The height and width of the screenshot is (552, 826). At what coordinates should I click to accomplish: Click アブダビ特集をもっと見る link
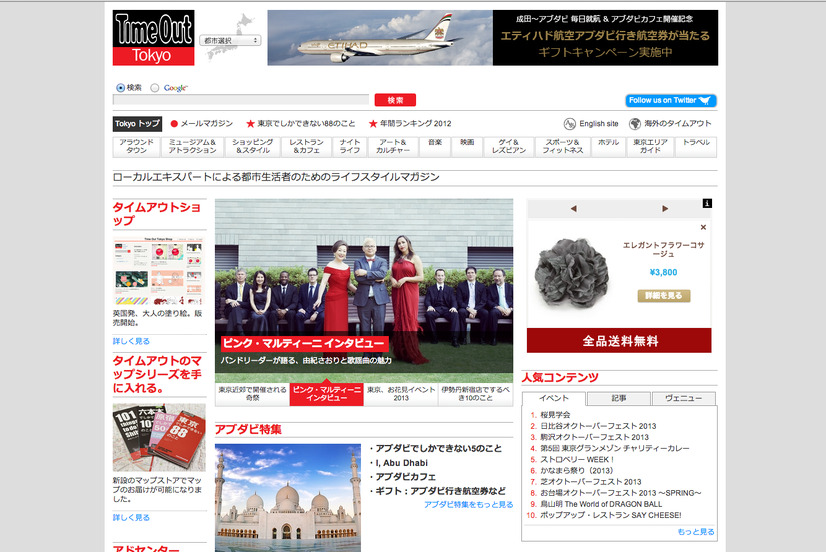coord(468,505)
